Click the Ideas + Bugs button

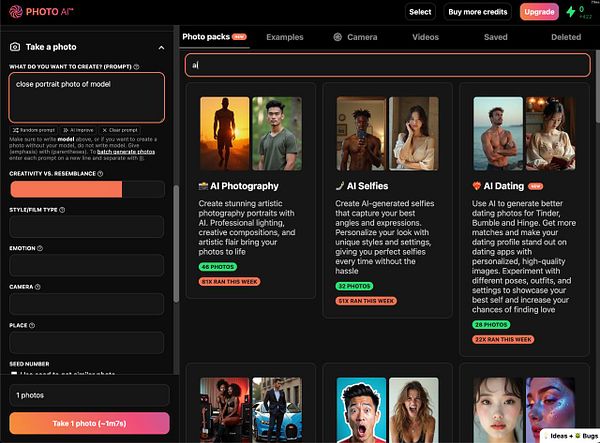571,436
